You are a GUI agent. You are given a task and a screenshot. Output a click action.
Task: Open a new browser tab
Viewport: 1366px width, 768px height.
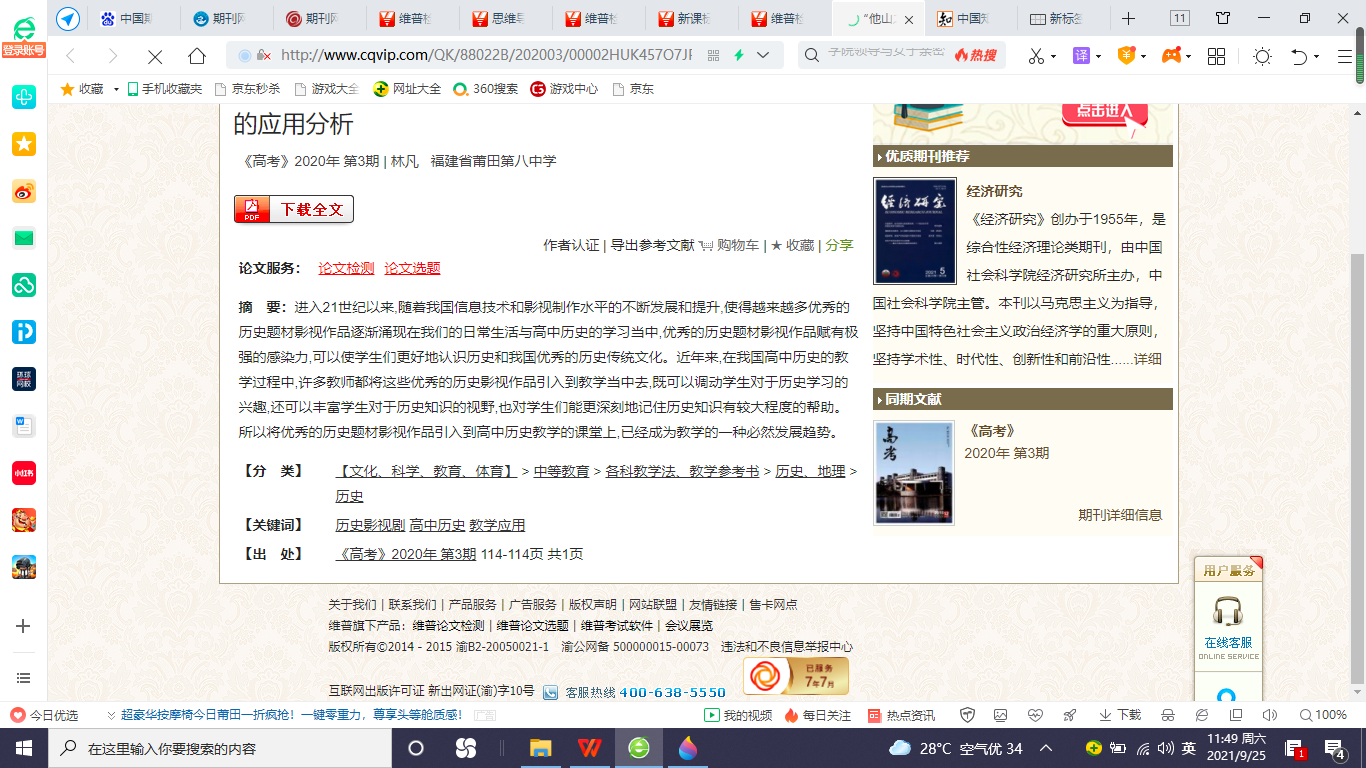[1128, 18]
